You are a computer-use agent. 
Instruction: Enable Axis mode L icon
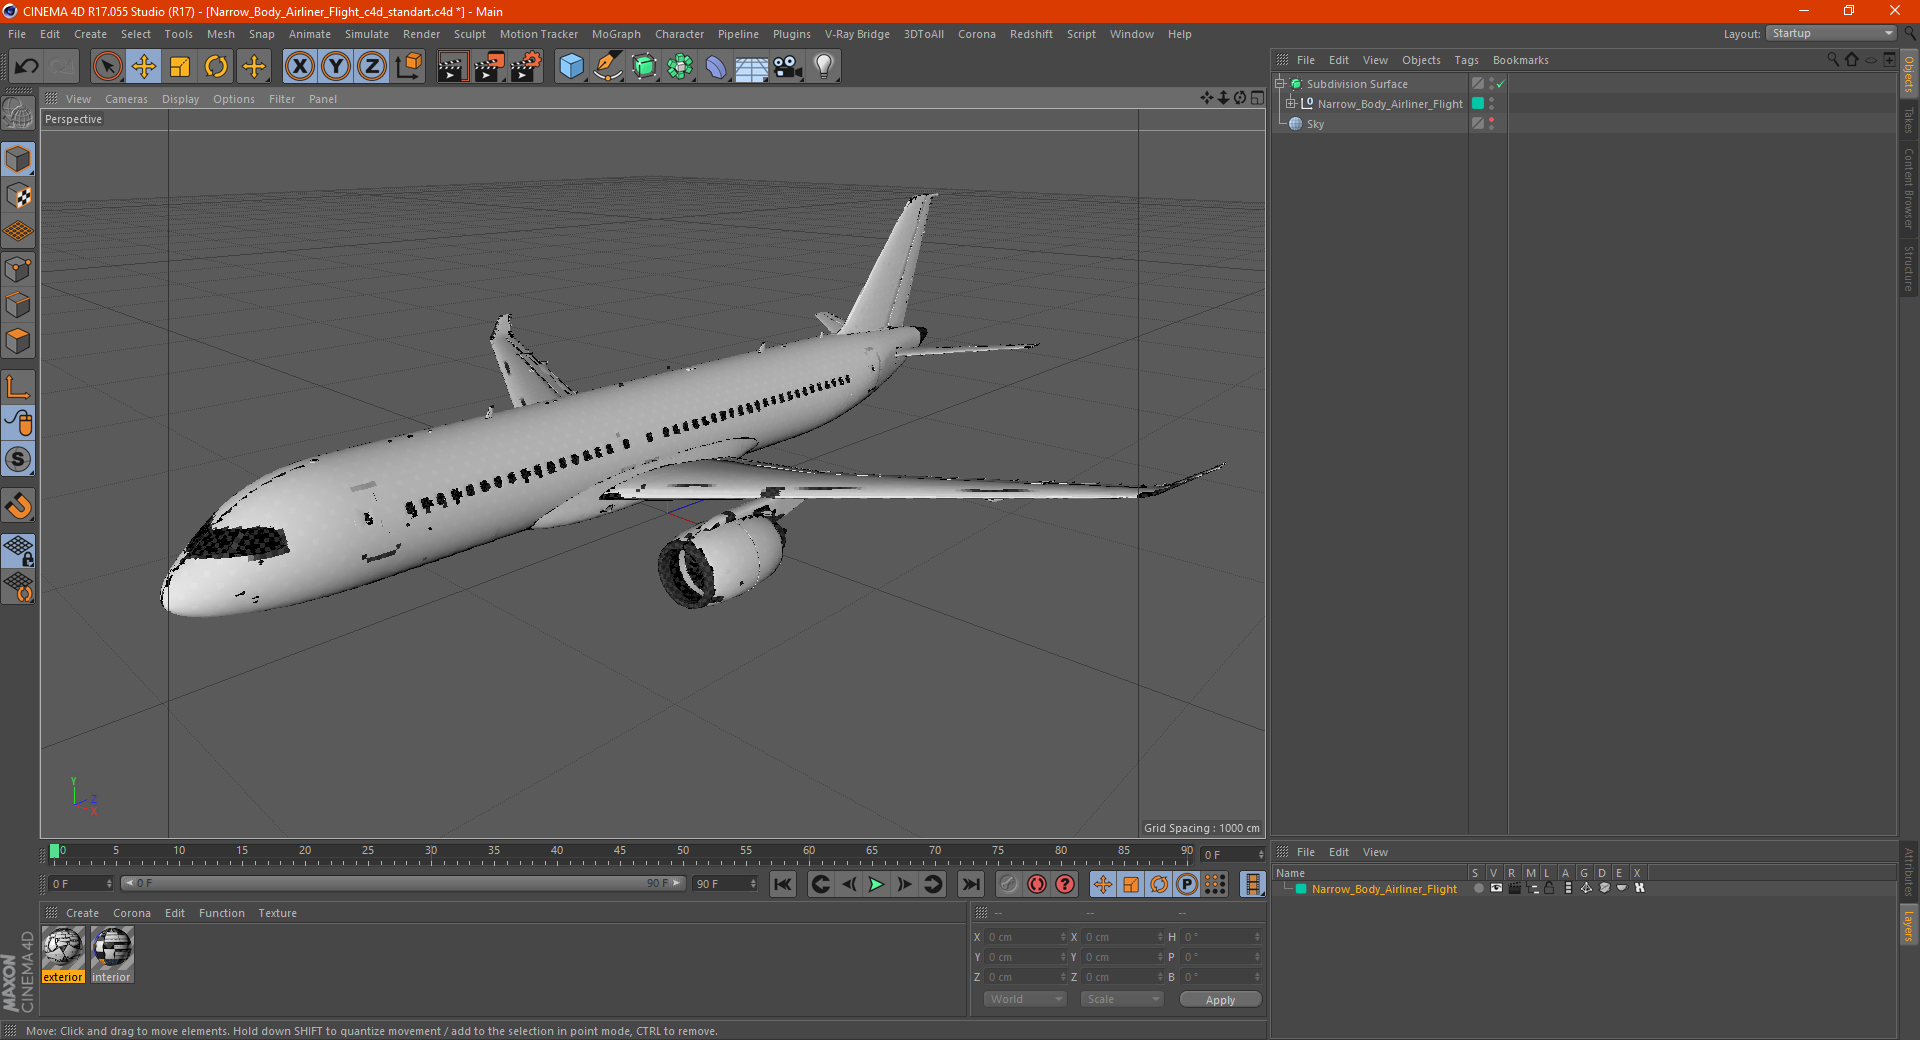click(18, 387)
